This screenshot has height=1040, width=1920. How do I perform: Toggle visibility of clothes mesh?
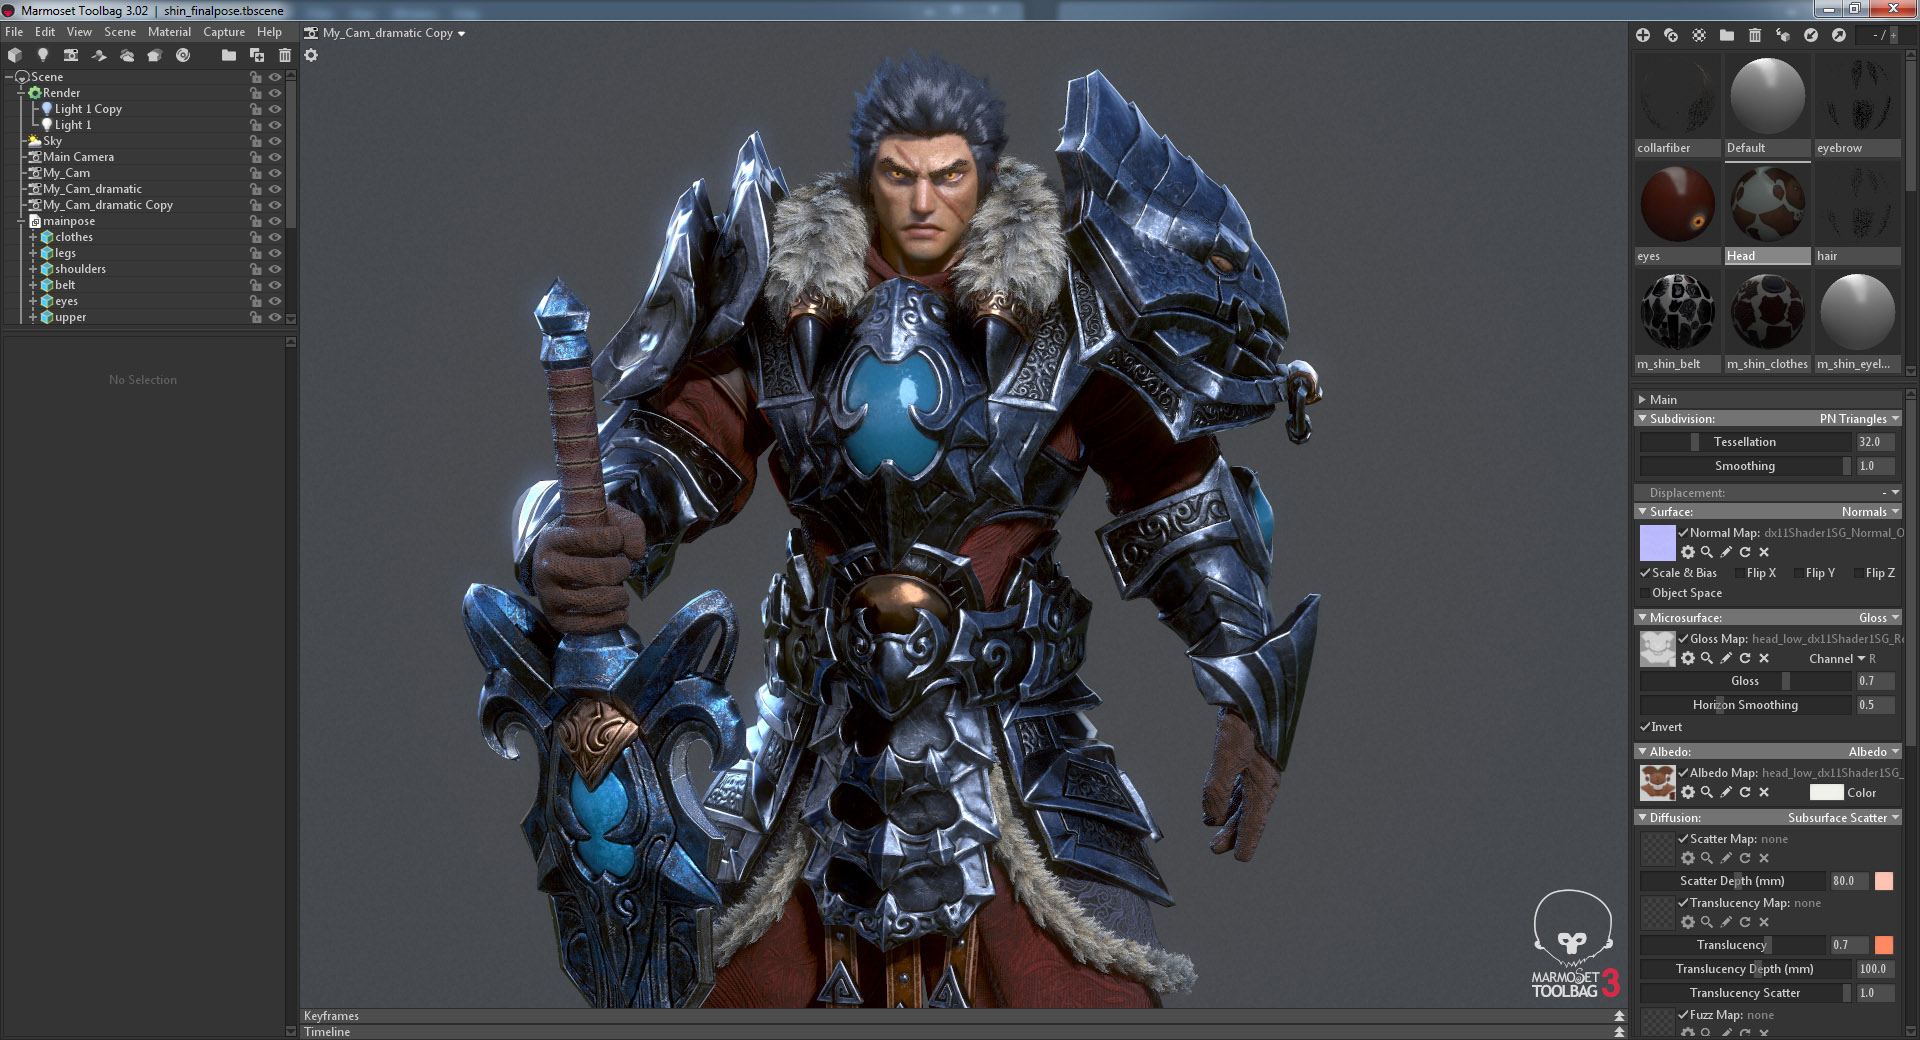click(x=275, y=237)
